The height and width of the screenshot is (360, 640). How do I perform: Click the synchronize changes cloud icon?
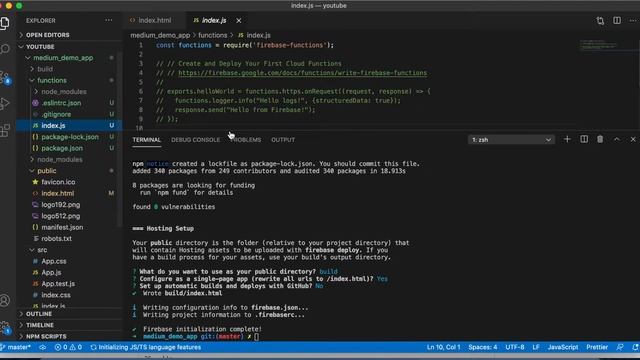click(x=42, y=347)
